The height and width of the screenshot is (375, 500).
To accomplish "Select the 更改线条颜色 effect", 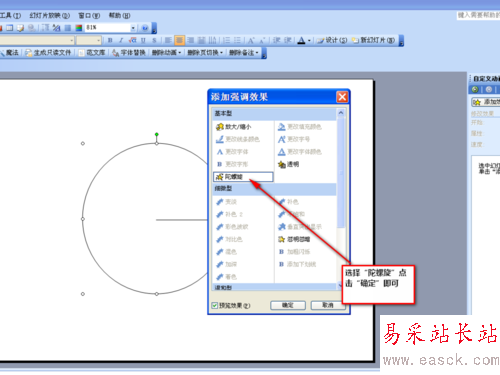I will click(237, 139).
